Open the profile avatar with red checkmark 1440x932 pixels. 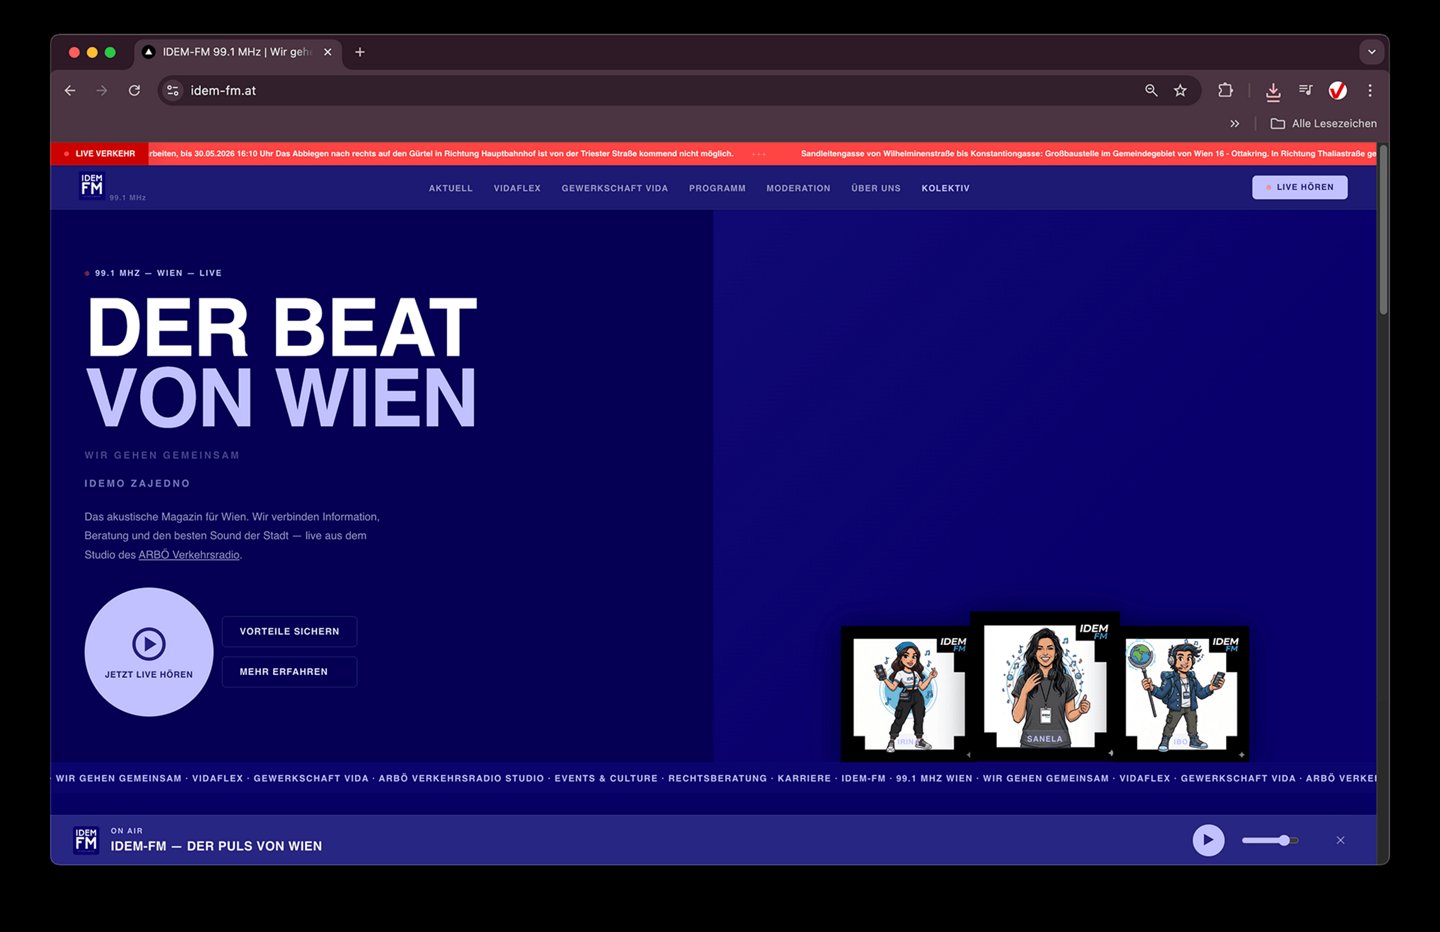(1337, 90)
